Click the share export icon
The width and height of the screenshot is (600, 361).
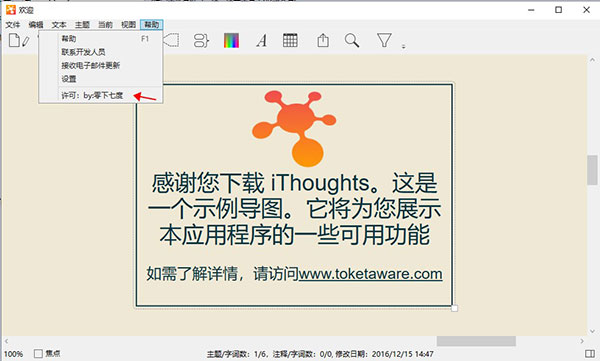click(323, 40)
